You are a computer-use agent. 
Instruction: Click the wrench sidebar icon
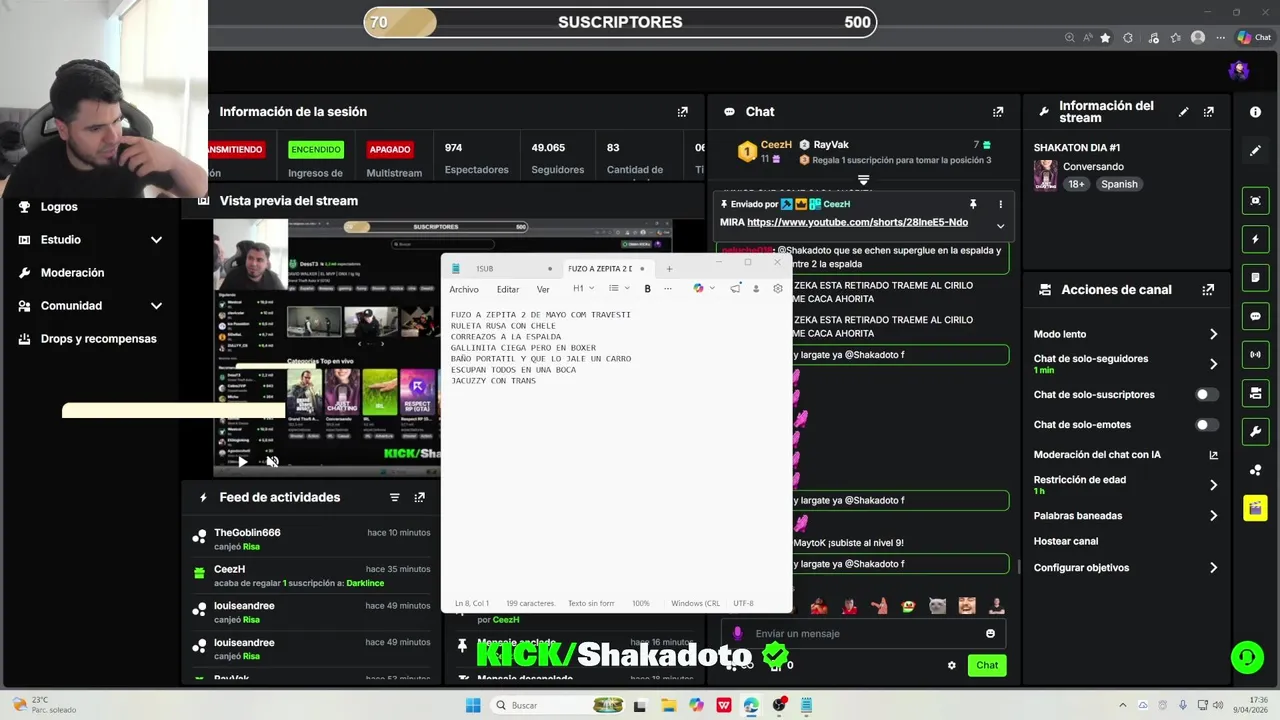pyautogui.click(x=1255, y=432)
